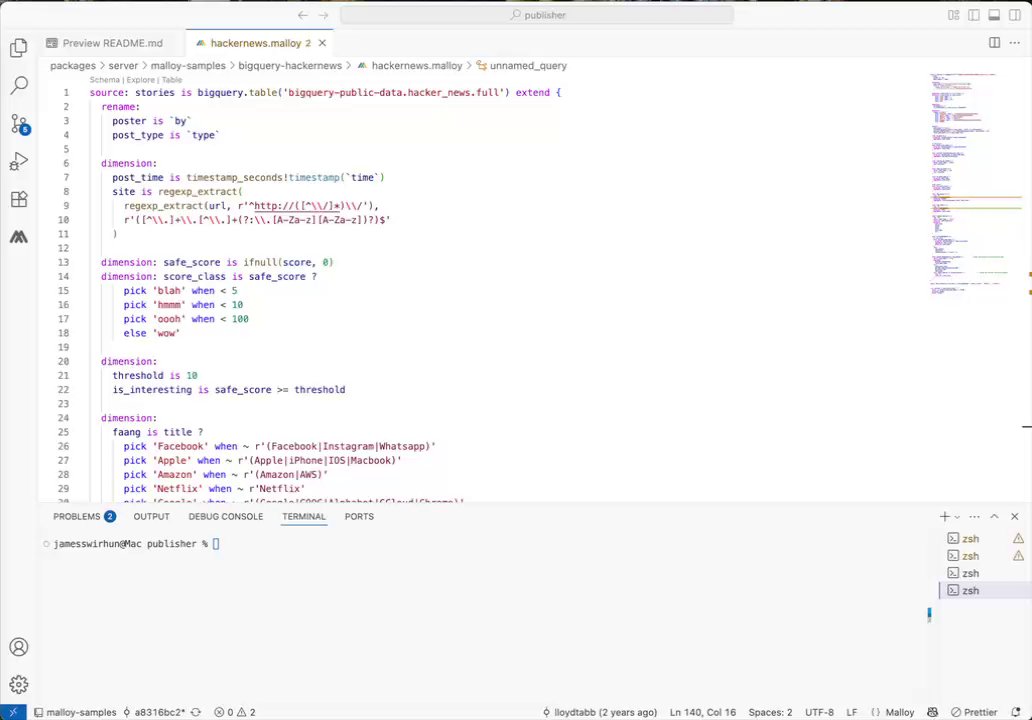Close the hackernews.malloy tab
Screen dimensions: 1032x720
pyautogui.click(x=322, y=43)
